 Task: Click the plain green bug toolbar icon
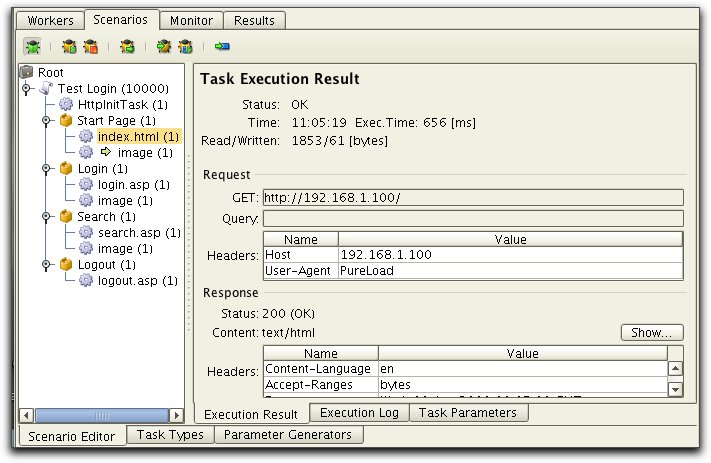(32, 46)
